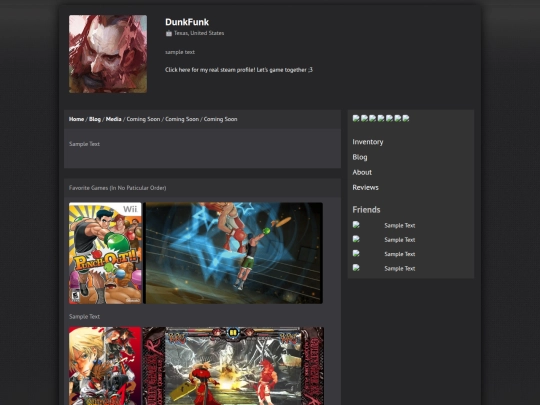This screenshot has height=405, width=540.
Task: Open the second friend's Sample Text name
Action: (x=400, y=240)
